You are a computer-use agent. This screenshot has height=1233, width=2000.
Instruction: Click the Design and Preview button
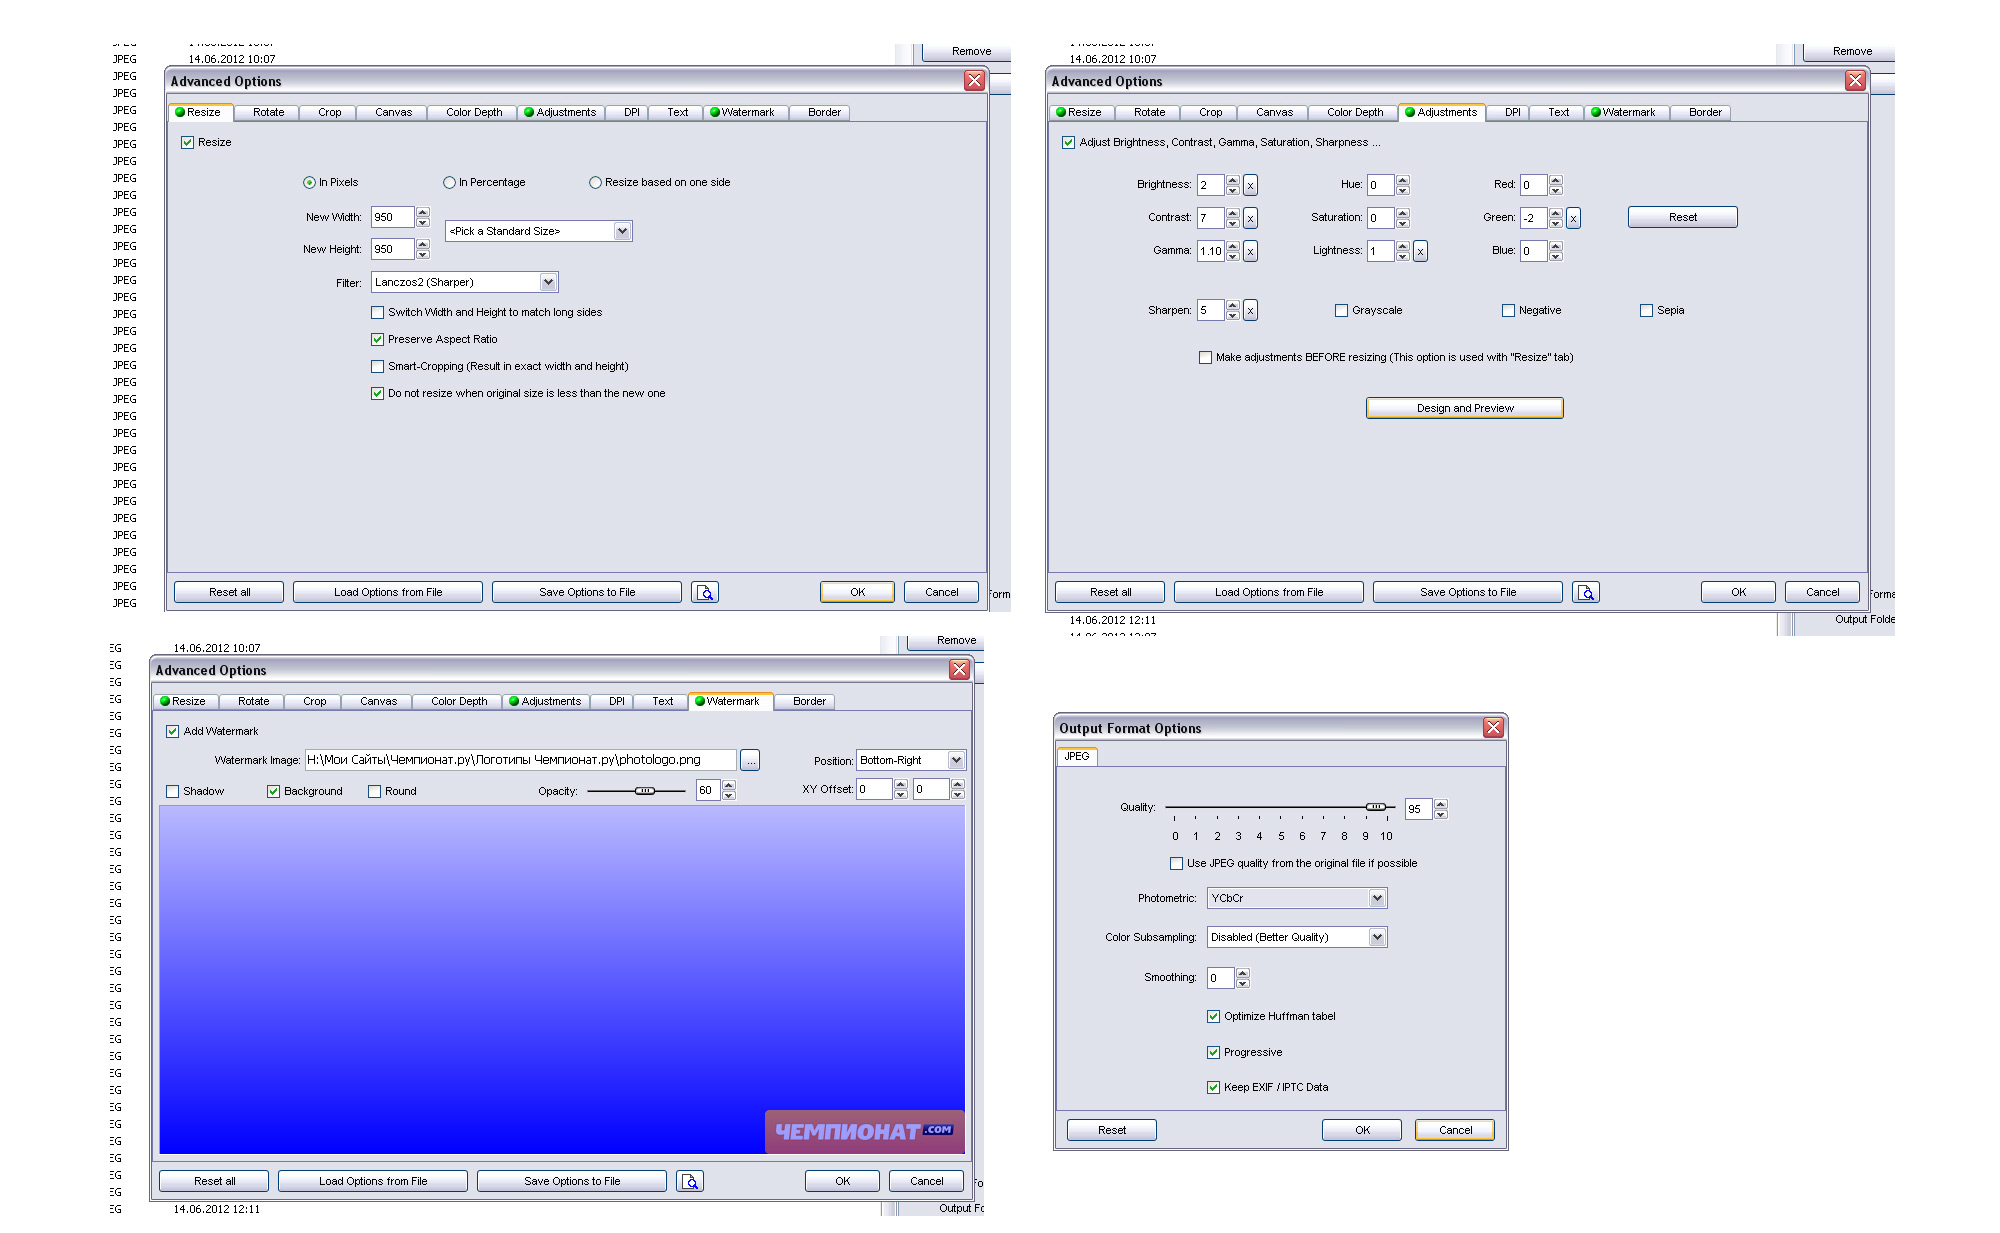click(x=1464, y=408)
